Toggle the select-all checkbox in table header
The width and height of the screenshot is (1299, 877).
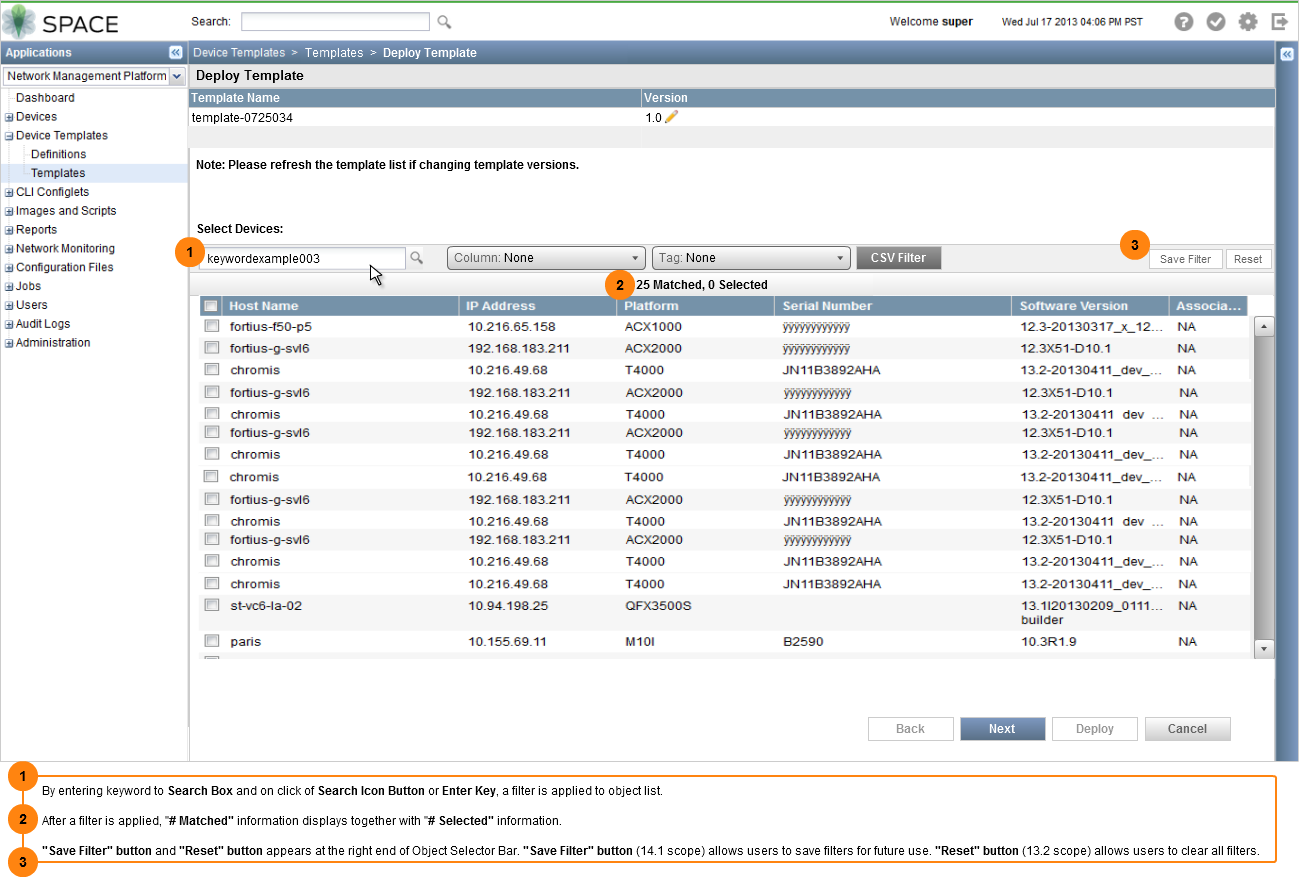click(211, 306)
